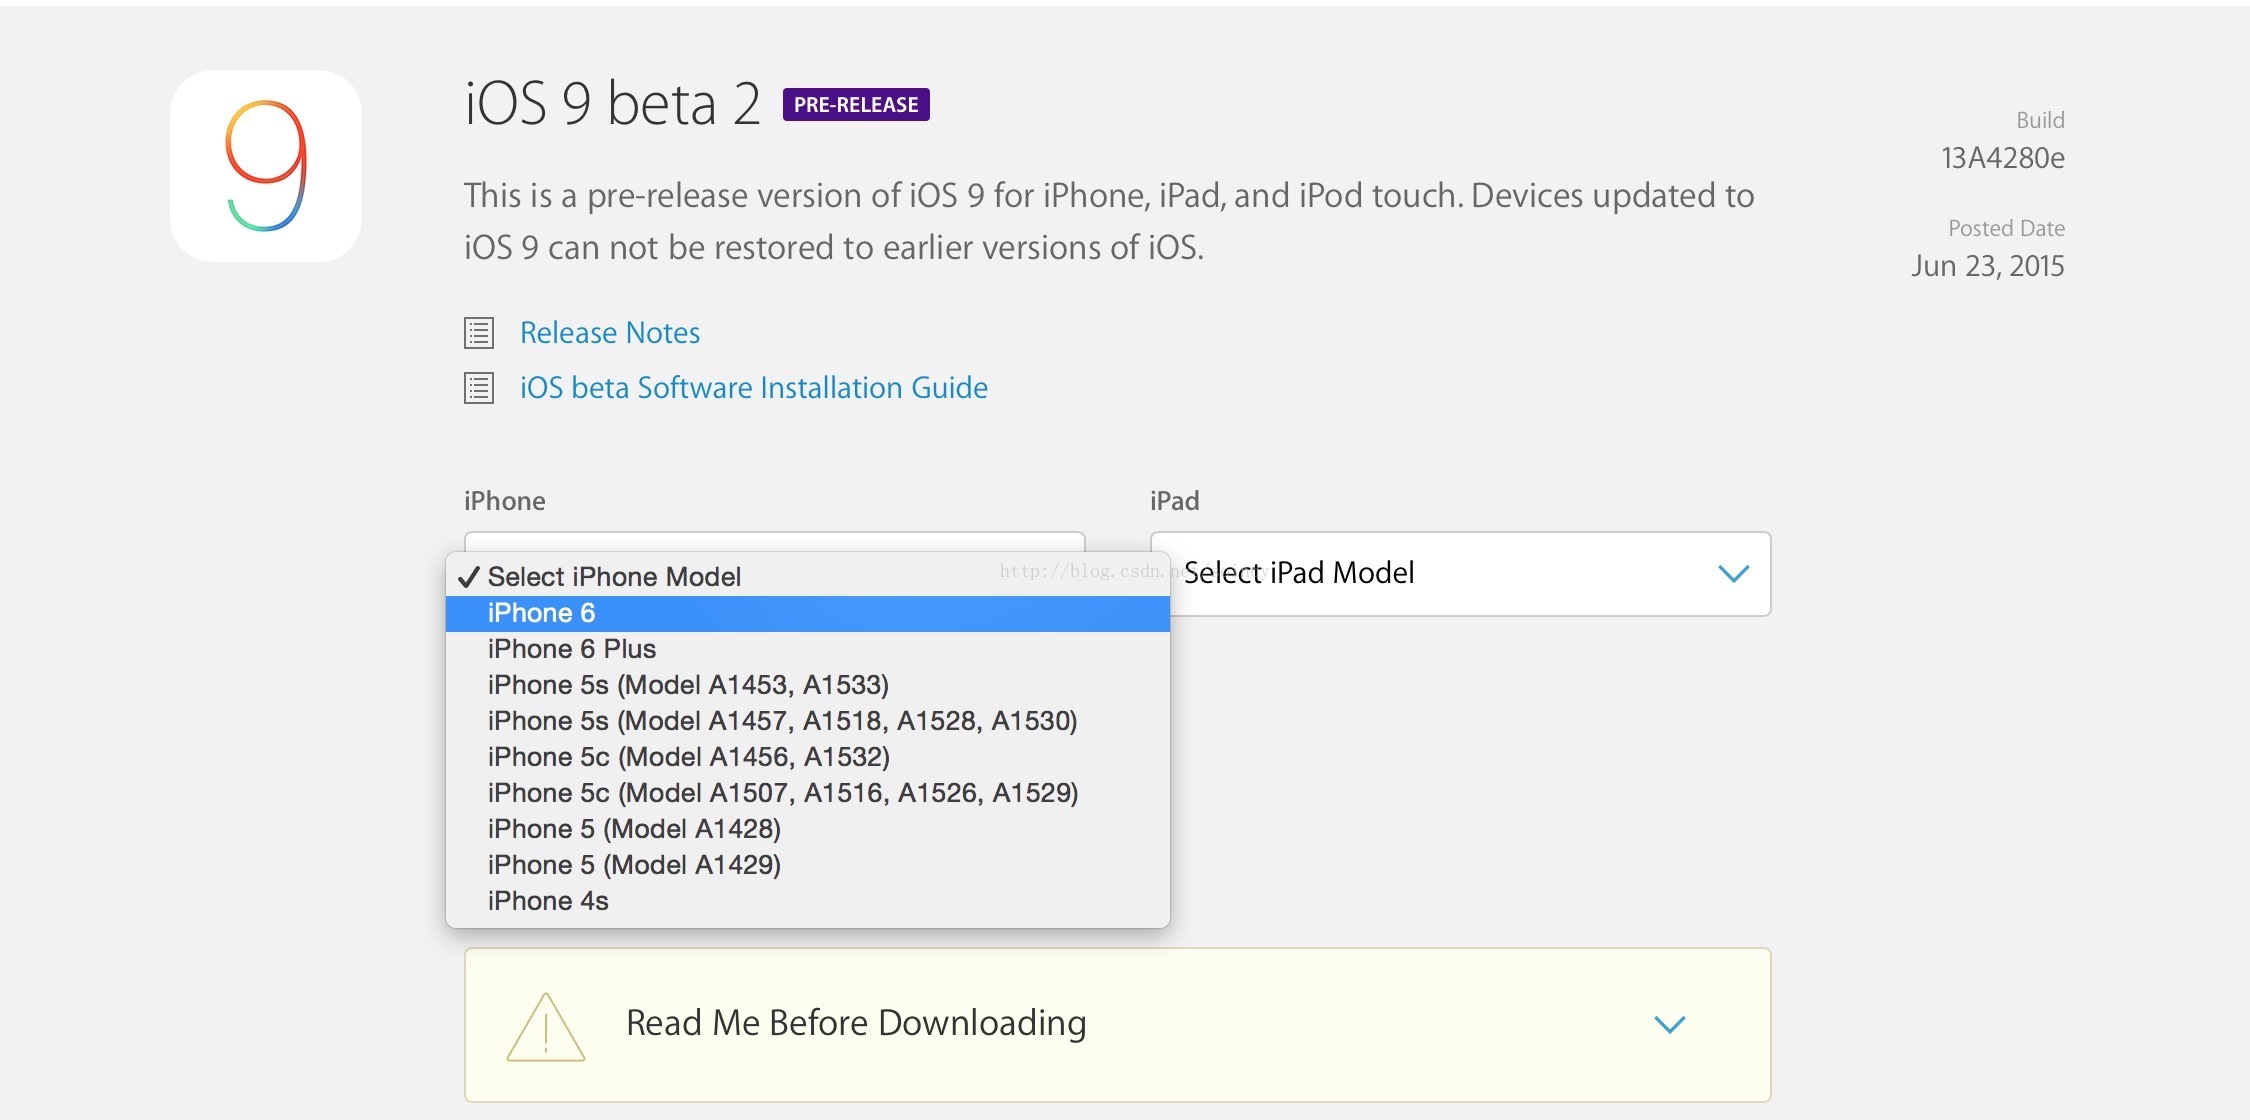This screenshot has width=2250, height=1120.
Task: Click the iPad dropdown chevron arrow
Action: coord(1733,573)
